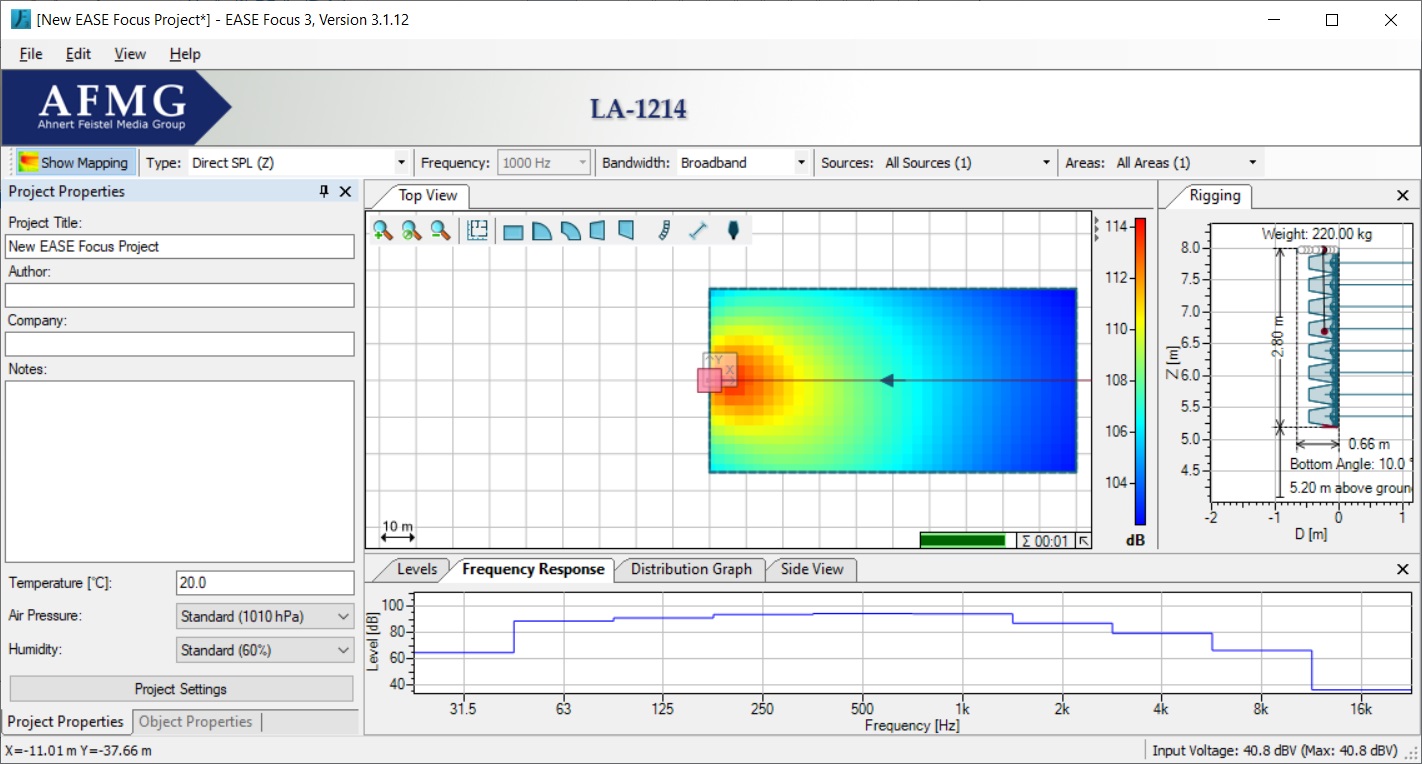Click the "Weight: 220.00 kg" label
Screen dimensions: 1422x764
[1316, 234]
